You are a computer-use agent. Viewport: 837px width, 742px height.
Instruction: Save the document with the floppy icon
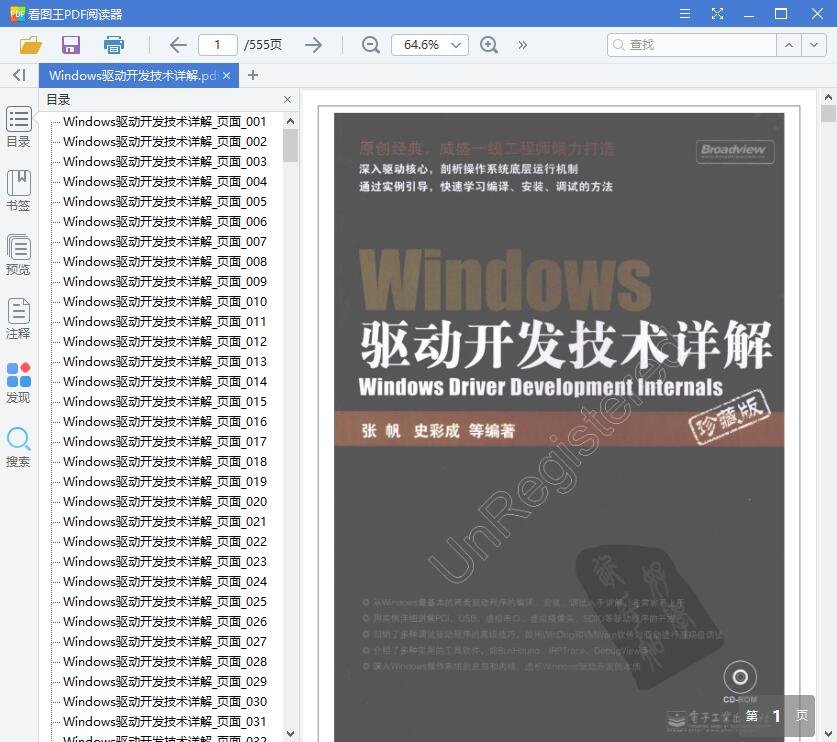(x=71, y=45)
